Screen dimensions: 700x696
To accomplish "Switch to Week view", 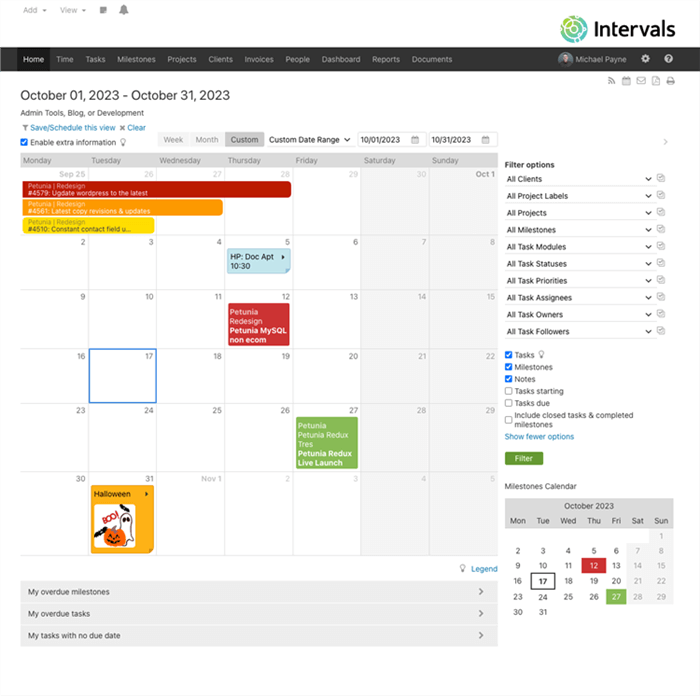I will click(x=173, y=140).
